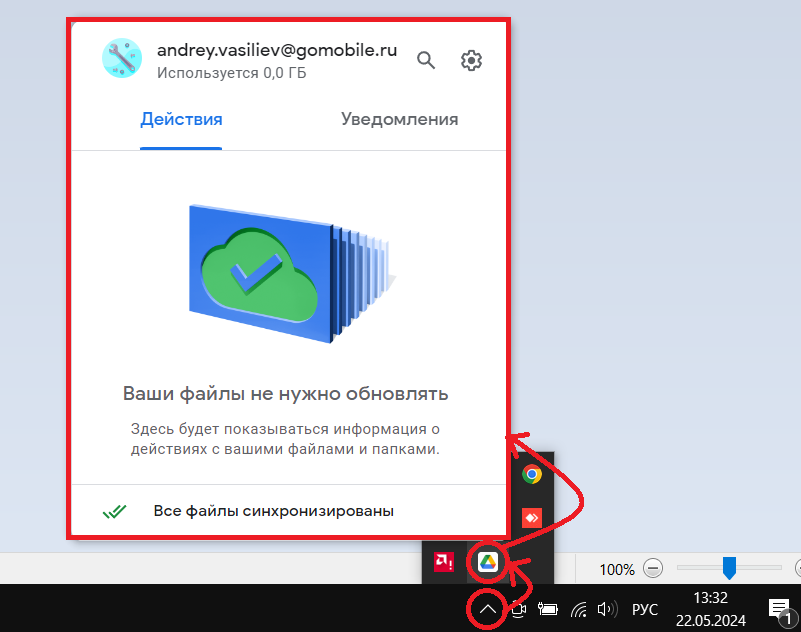Click Все файлы синхронизированы status

tap(273, 511)
